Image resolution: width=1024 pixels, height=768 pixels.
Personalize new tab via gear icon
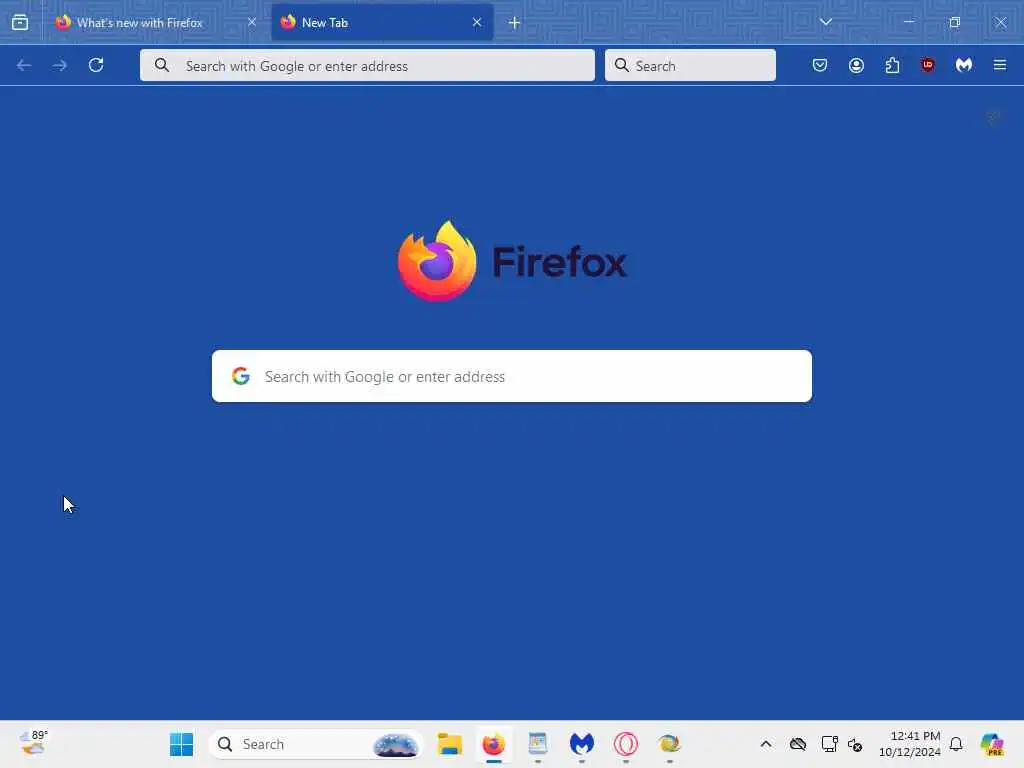point(993,117)
